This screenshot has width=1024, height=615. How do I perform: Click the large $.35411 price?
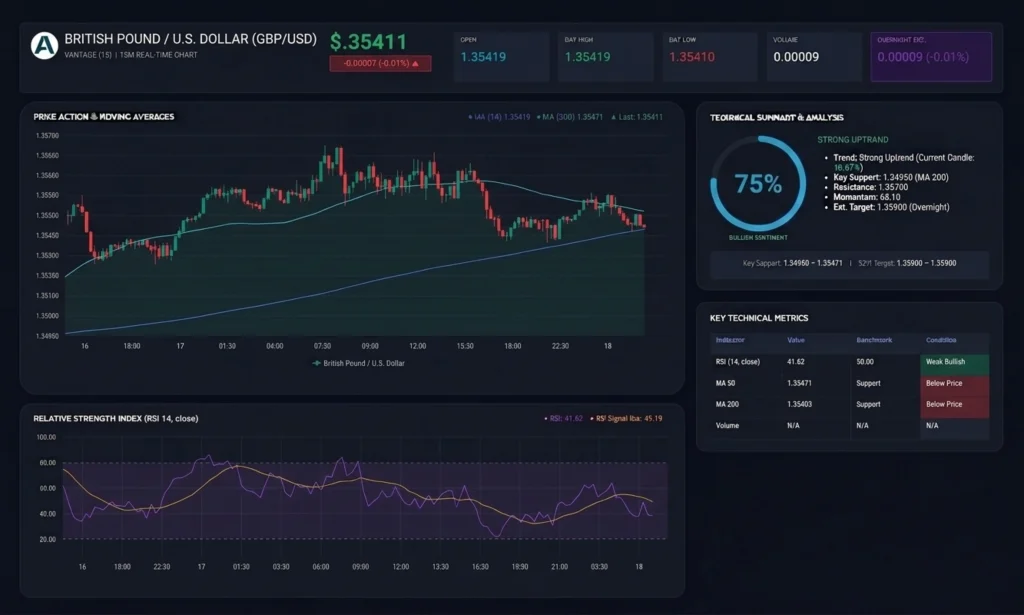pyautogui.click(x=368, y=42)
